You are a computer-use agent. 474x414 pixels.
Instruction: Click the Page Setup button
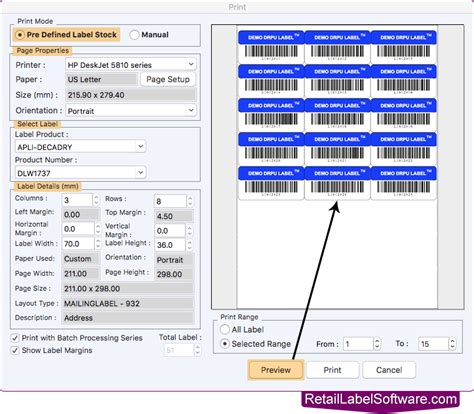click(x=168, y=79)
